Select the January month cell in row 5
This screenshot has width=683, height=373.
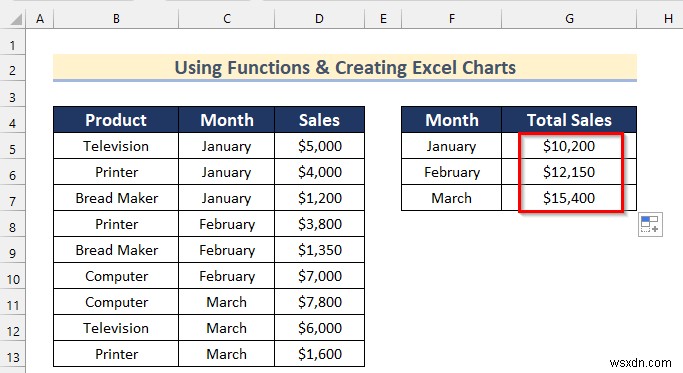pyautogui.click(x=227, y=146)
